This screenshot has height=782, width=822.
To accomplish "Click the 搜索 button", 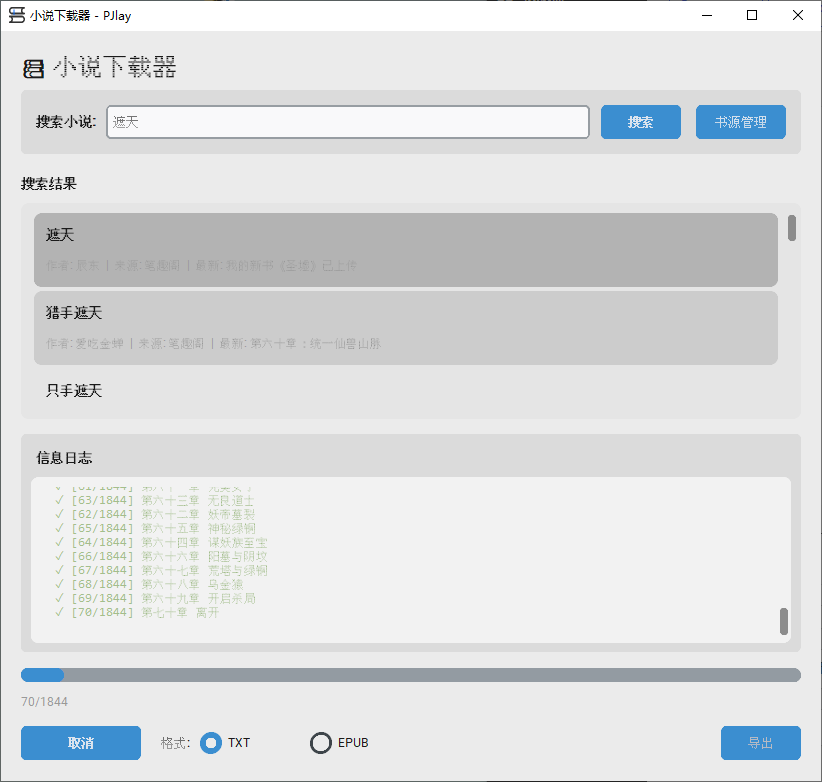I will coord(641,122).
